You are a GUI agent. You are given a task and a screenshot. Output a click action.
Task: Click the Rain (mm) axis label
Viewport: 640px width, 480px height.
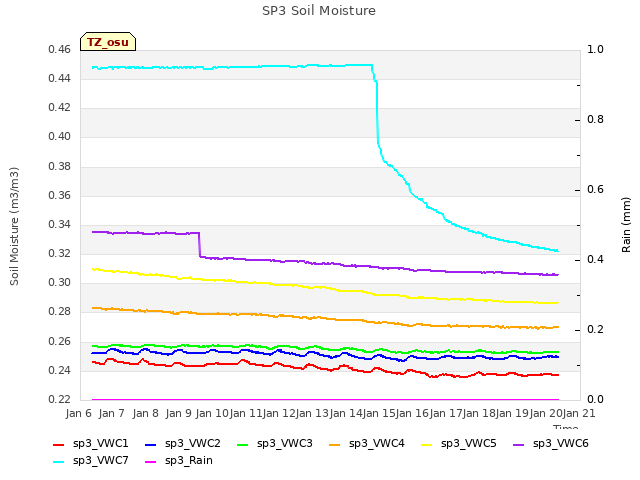click(626, 225)
